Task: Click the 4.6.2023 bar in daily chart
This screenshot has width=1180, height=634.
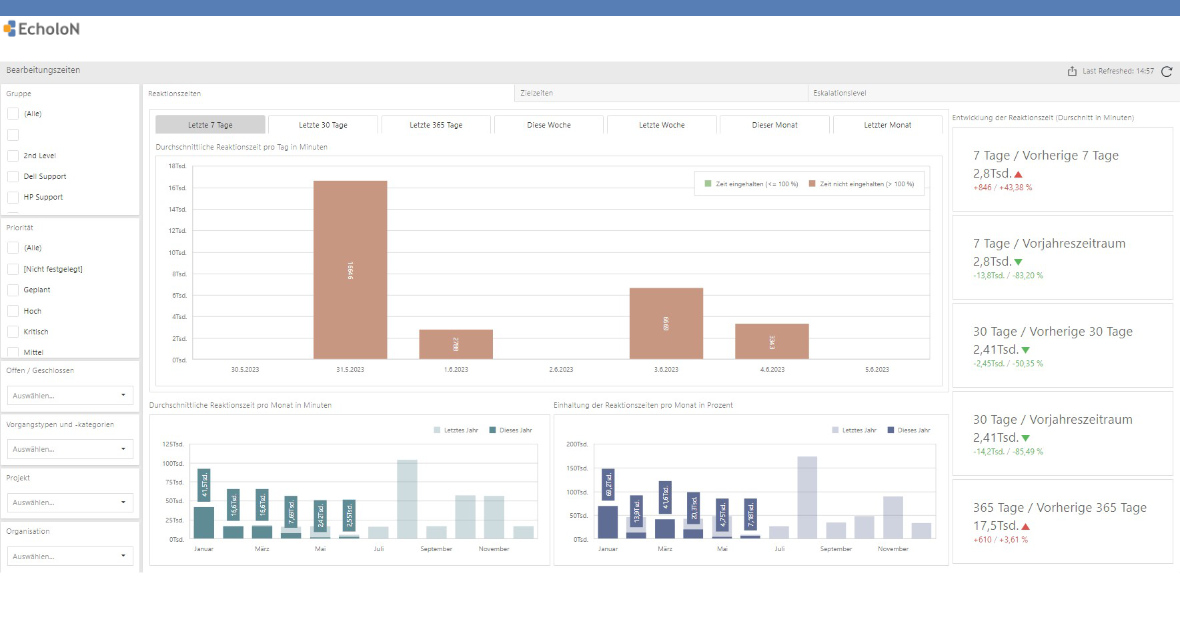Action: (772, 342)
